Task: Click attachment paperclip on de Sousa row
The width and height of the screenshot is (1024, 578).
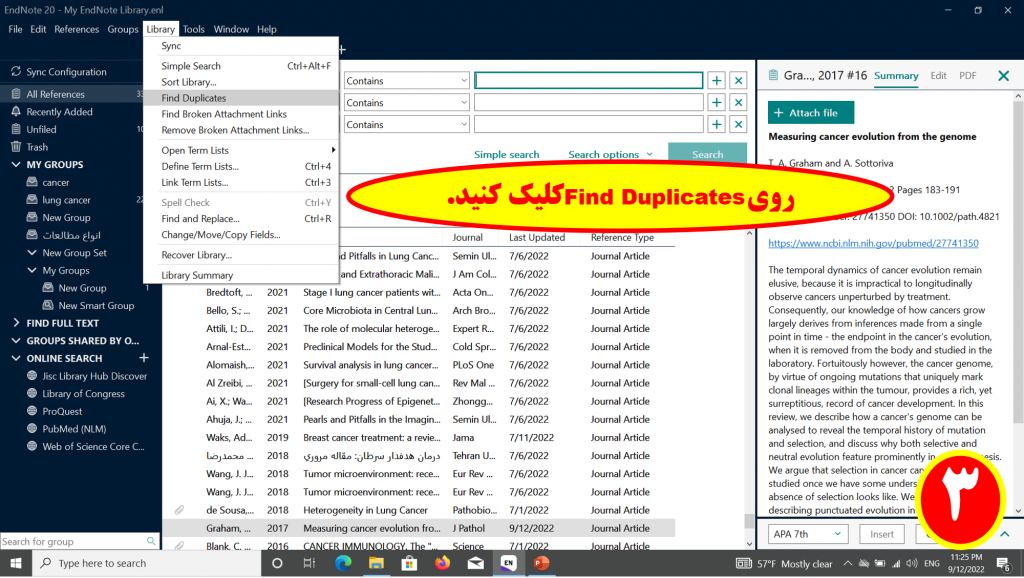Action: click(x=178, y=510)
